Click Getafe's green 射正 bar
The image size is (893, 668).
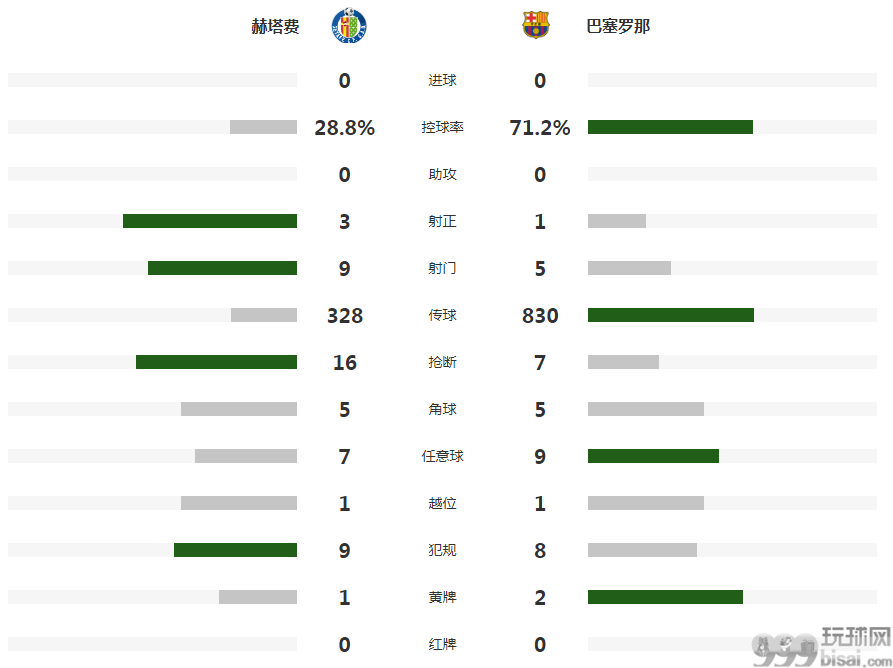pyautogui.click(x=210, y=221)
